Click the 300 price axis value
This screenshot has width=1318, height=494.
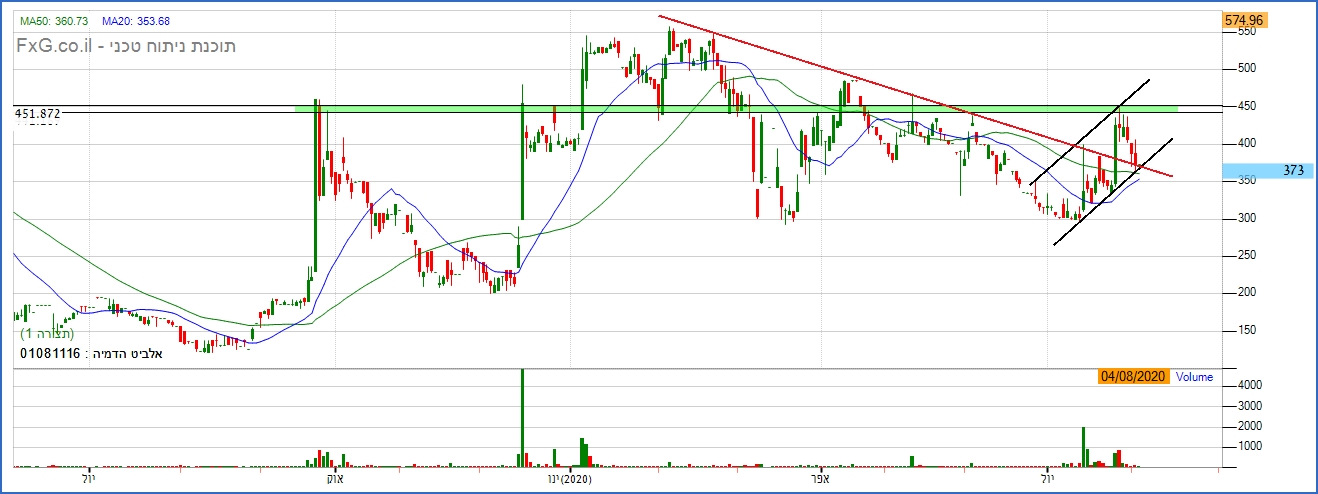(x=1246, y=218)
